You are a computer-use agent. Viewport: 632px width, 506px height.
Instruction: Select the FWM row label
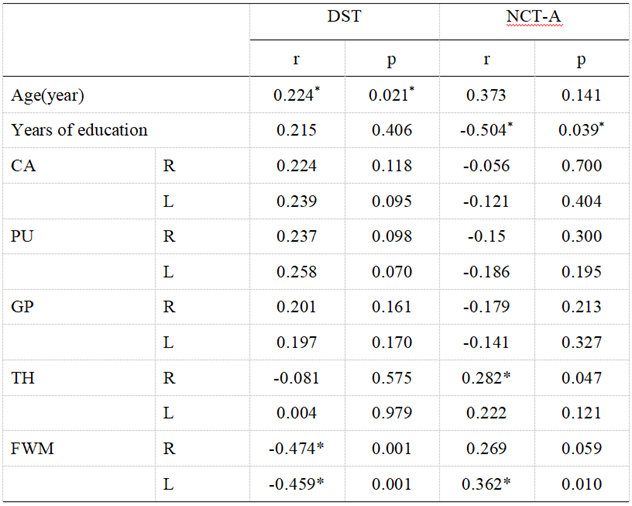(x=31, y=449)
